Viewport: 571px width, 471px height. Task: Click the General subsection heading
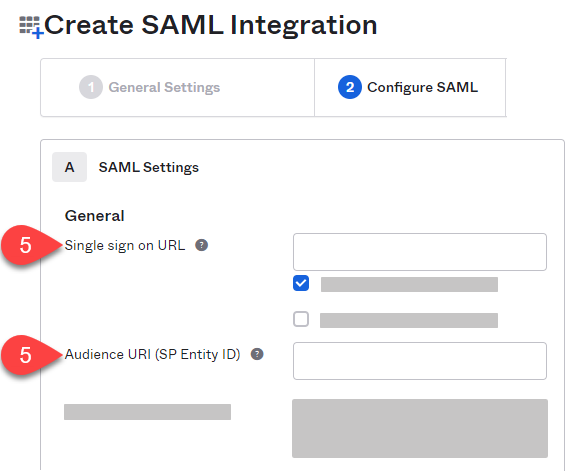[95, 216]
